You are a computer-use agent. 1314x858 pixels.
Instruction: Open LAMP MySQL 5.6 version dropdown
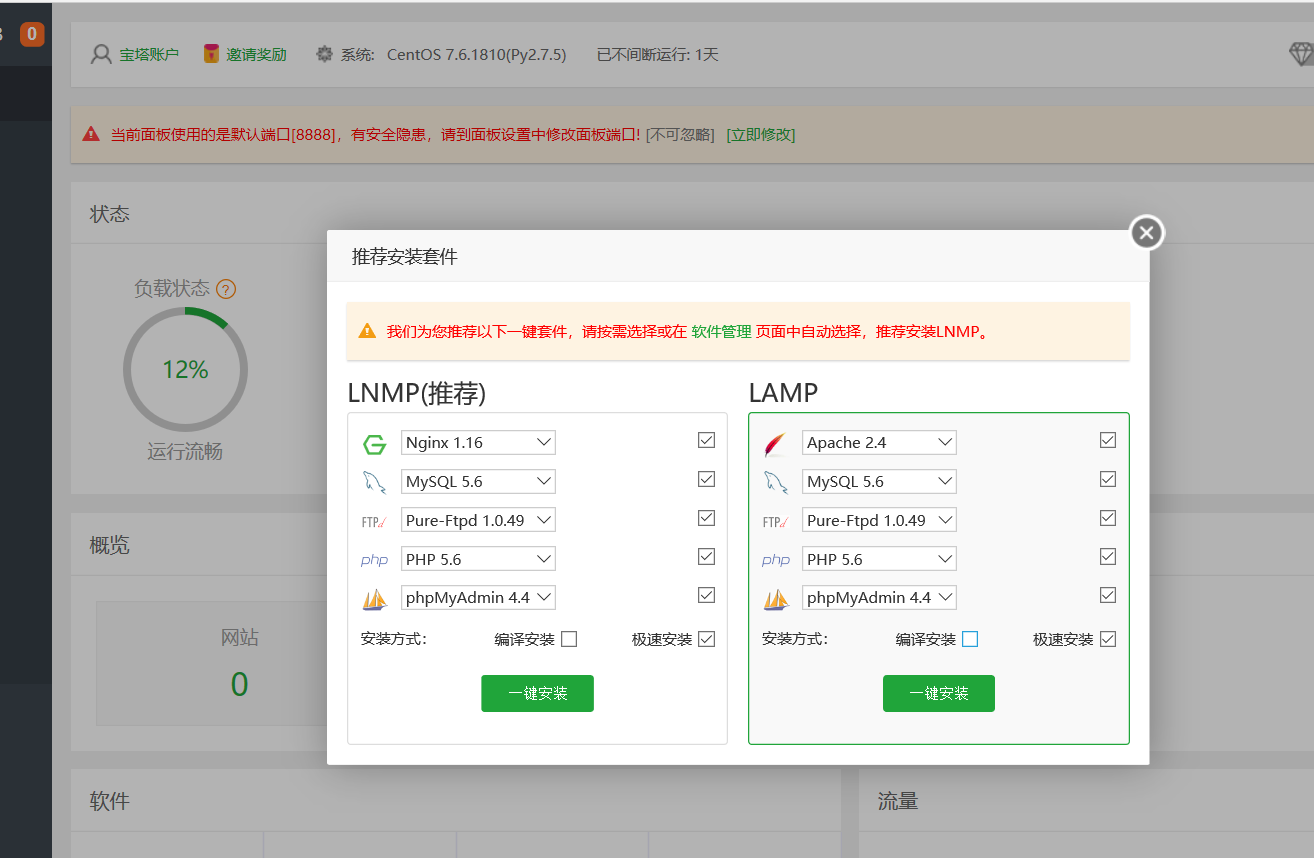(879, 481)
